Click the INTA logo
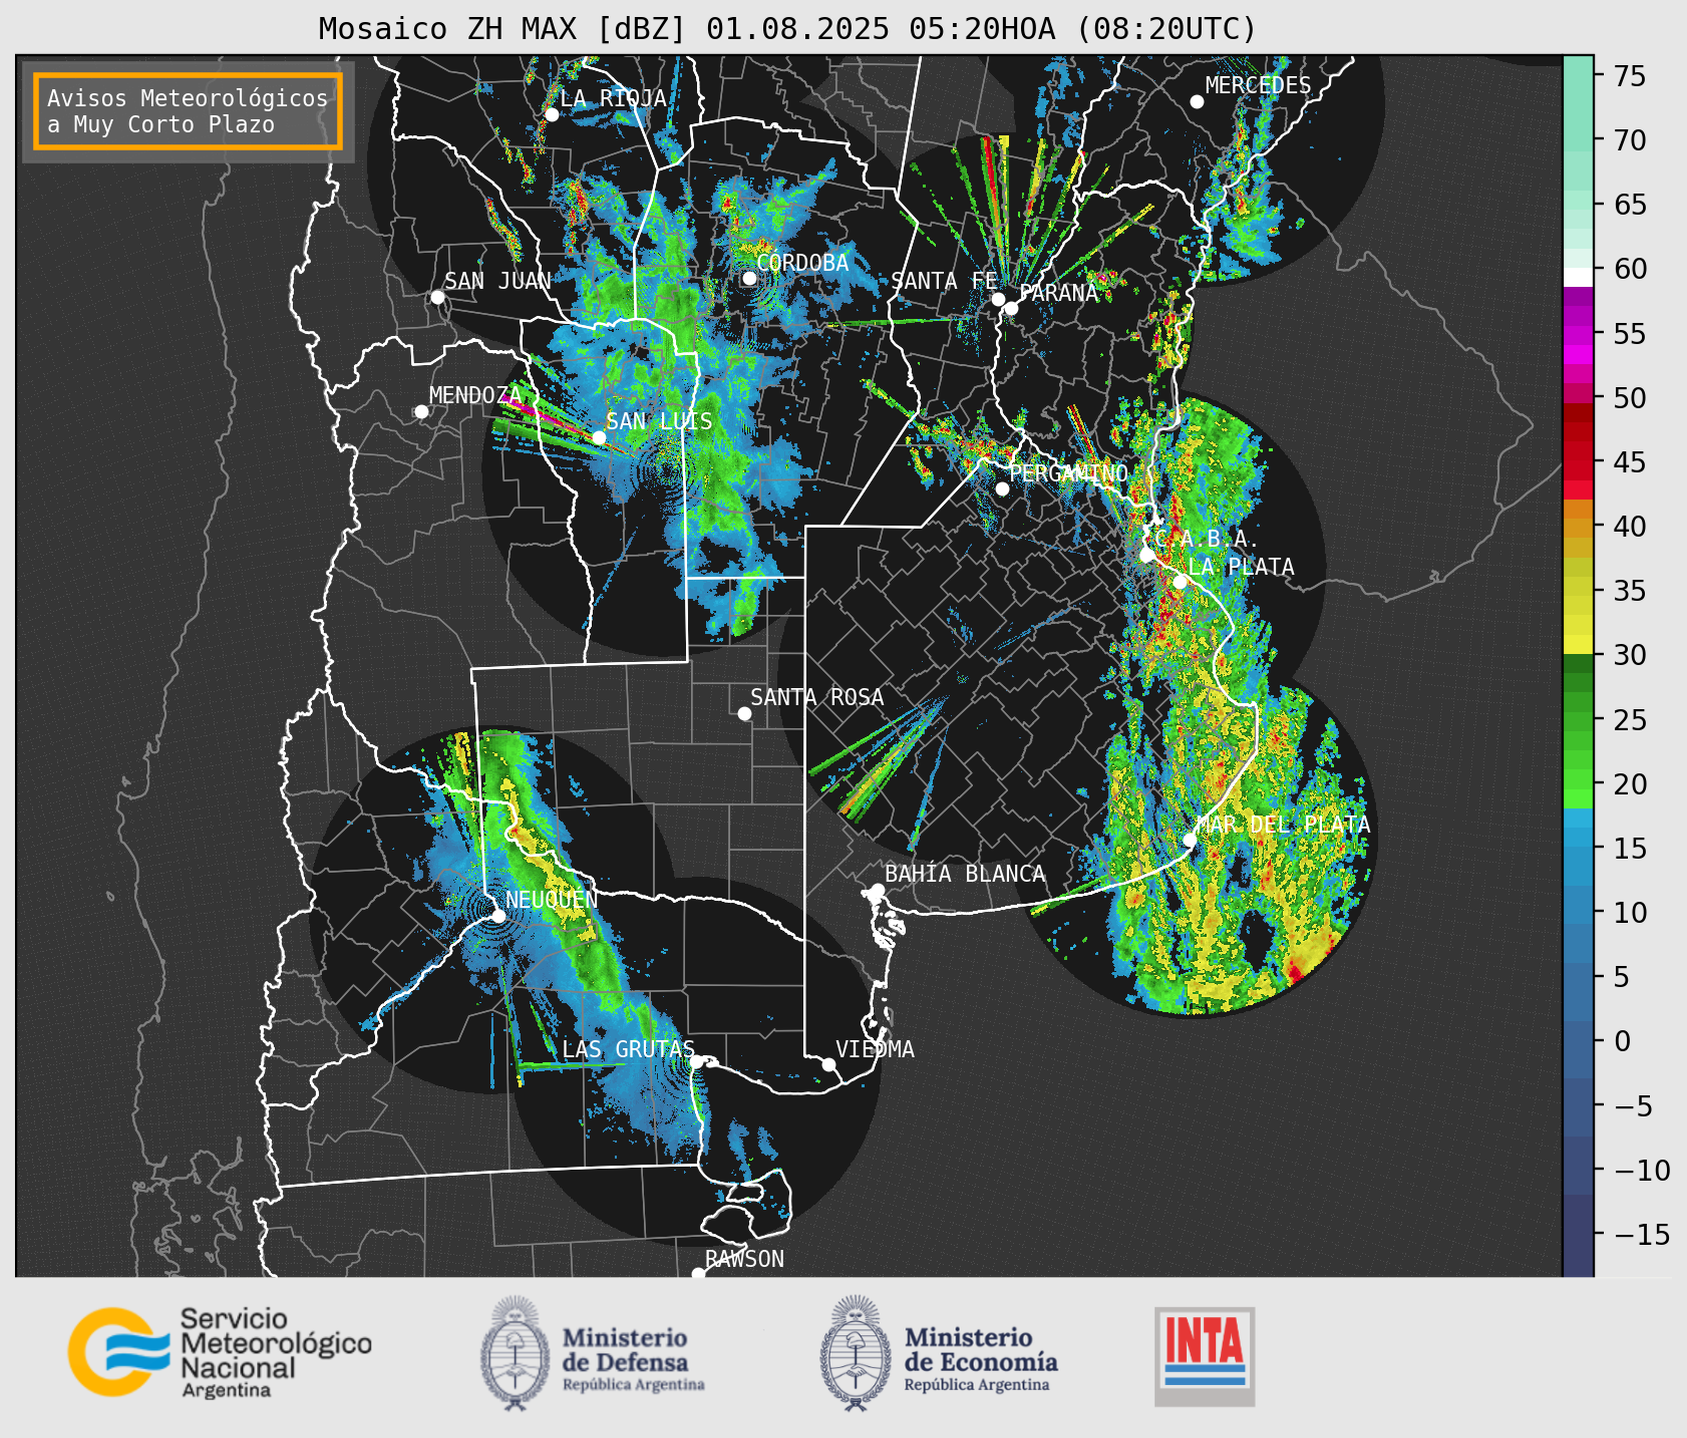Screen dimensions: 1687x1438 click(1204, 1356)
